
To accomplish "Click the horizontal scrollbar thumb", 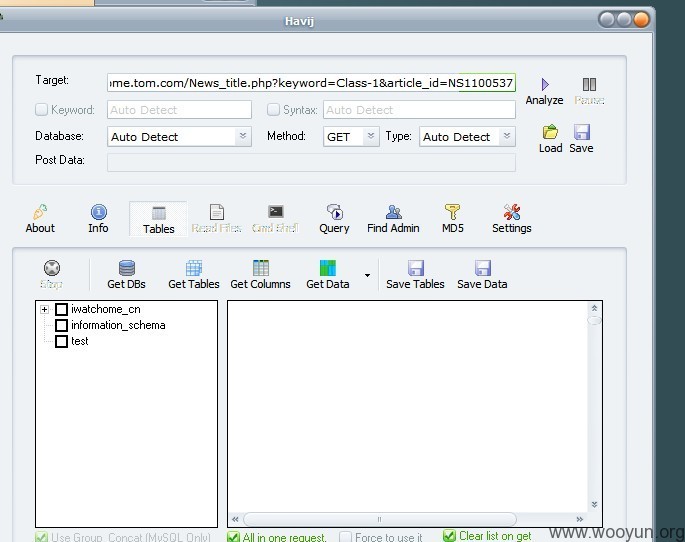I will [x=380, y=519].
